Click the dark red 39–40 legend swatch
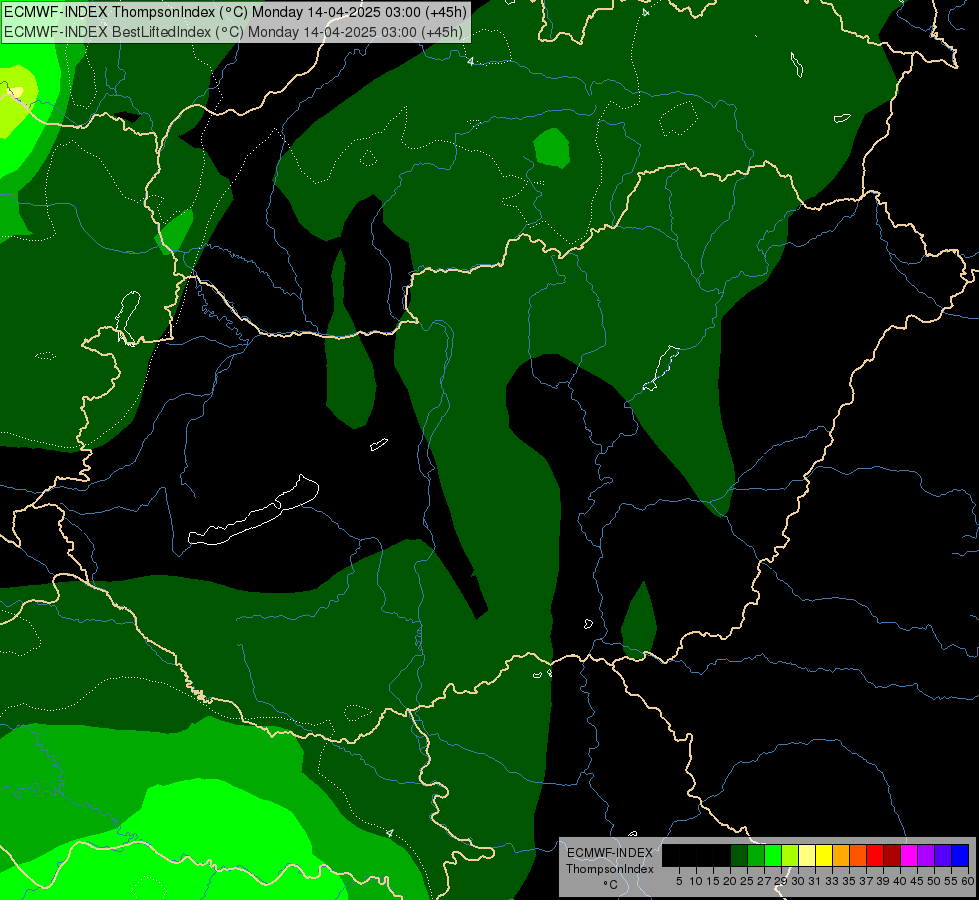The height and width of the screenshot is (900, 979). click(x=892, y=855)
